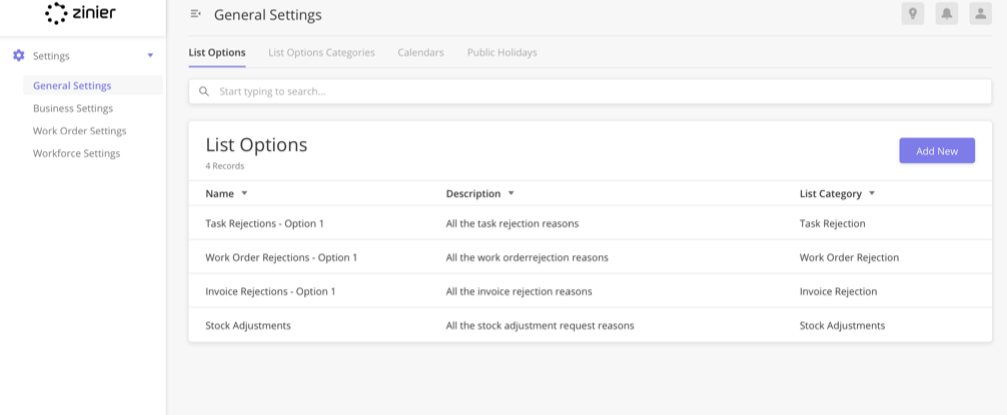This screenshot has height=415, width=1007.
Task: Open the Stock Adjustments row
Action: pyautogui.click(x=590, y=326)
